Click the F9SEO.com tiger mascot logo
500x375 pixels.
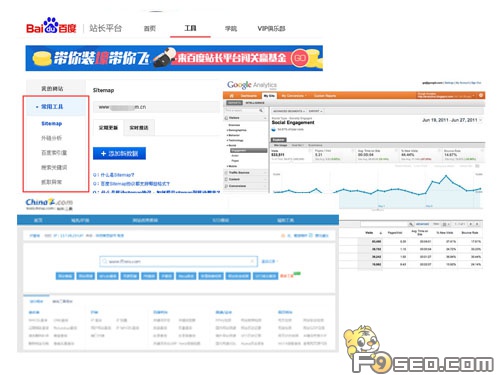418,350
